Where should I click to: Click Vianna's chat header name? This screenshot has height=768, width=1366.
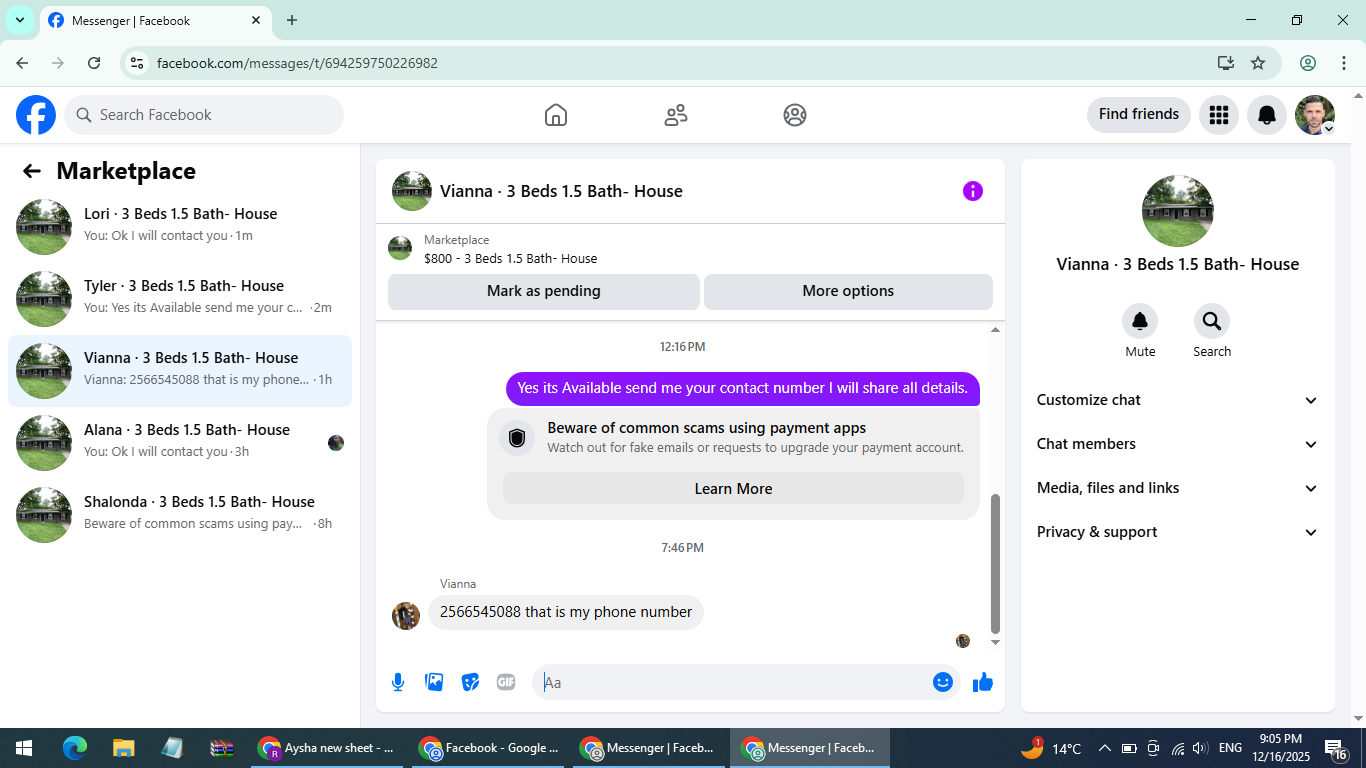(x=561, y=191)
